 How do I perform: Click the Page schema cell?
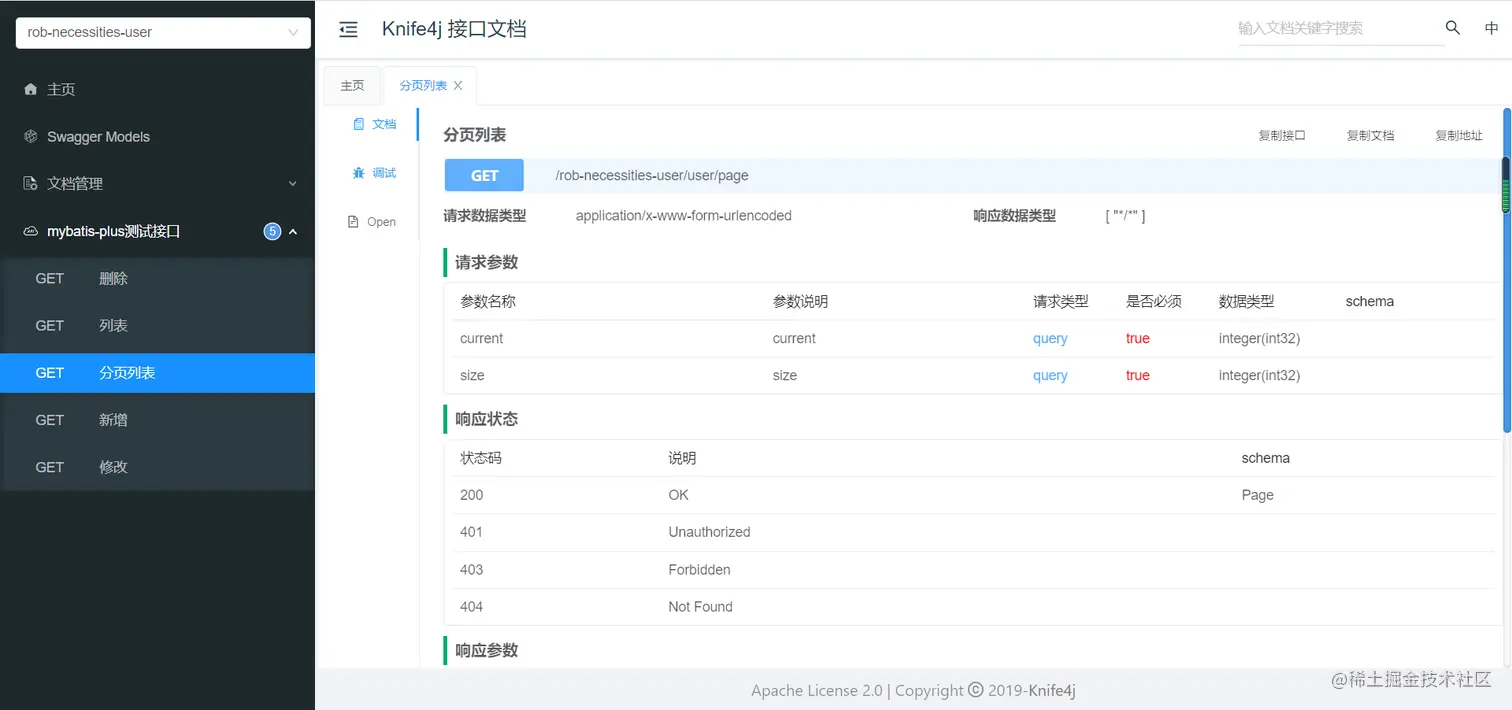[x=1258, y=495]
